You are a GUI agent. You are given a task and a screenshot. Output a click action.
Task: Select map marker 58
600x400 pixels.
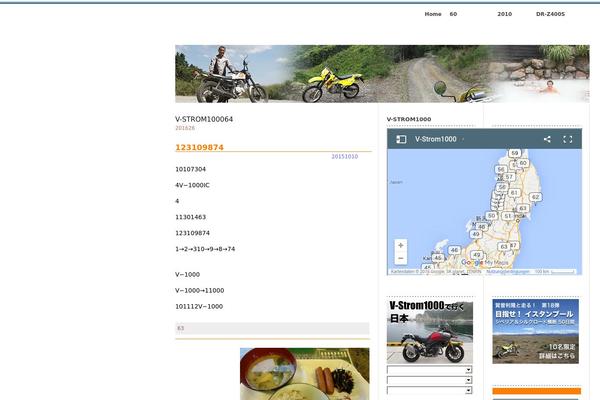502,187
